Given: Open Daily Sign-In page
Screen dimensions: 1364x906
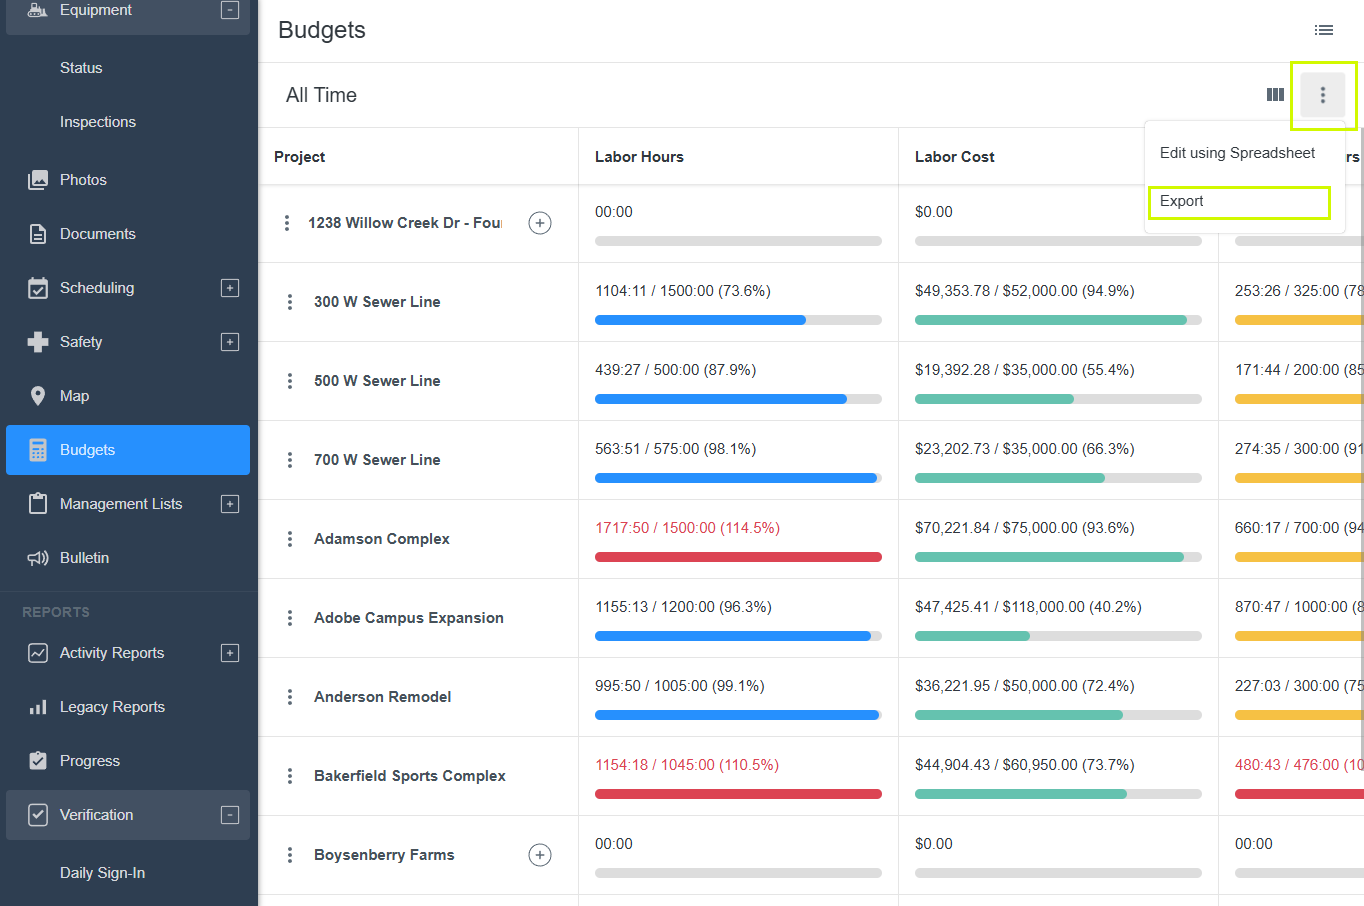Looking at the screenshot, I should [102, 873].
